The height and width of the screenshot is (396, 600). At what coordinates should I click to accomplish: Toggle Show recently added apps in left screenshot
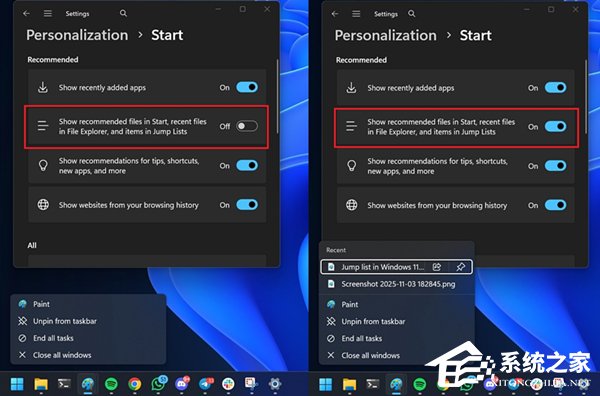point(247,87)
